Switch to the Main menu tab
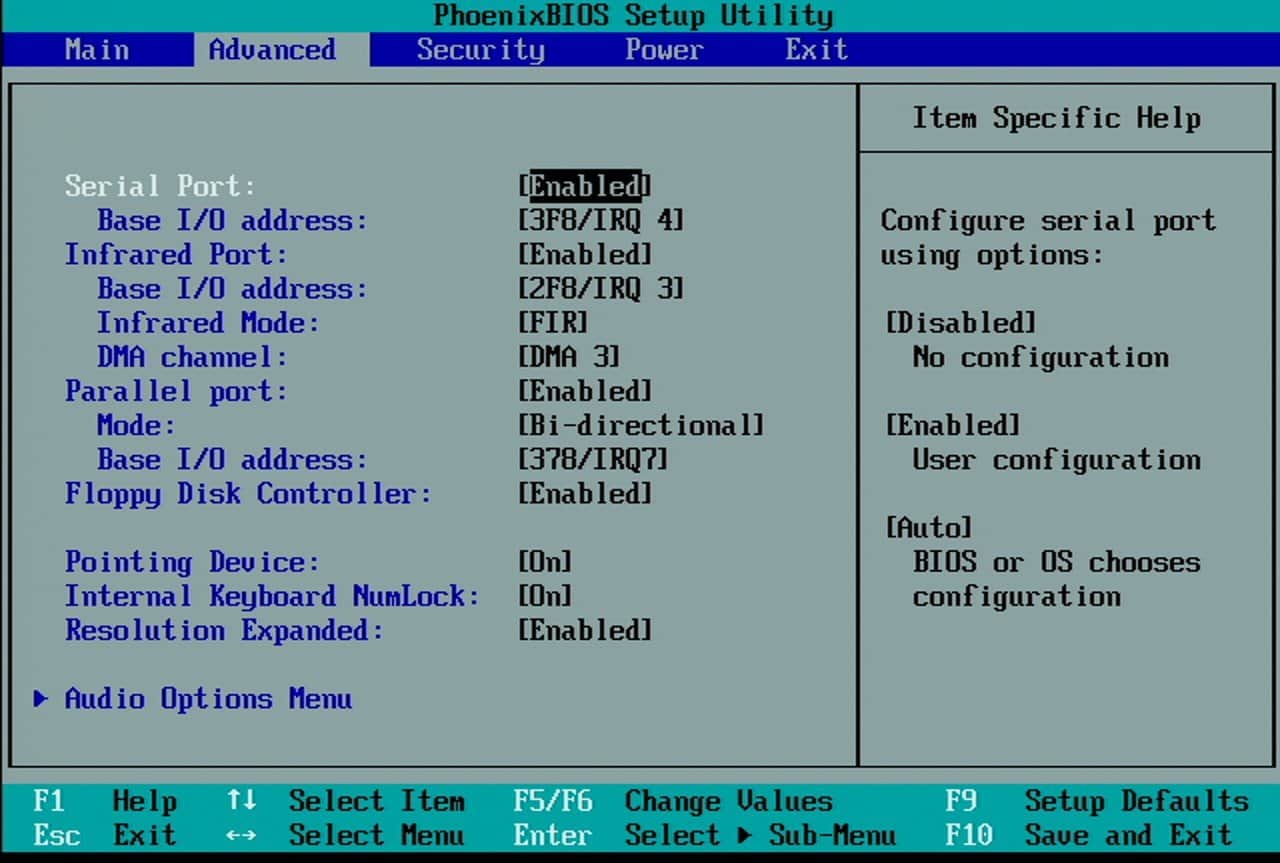The image size is (1280, 863). pos(97,49)
